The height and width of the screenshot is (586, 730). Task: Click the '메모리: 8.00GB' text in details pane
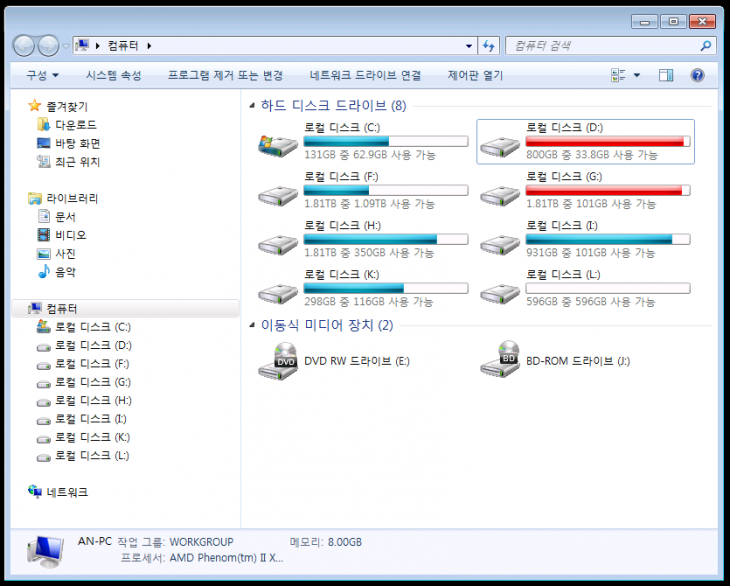(325, 542)
